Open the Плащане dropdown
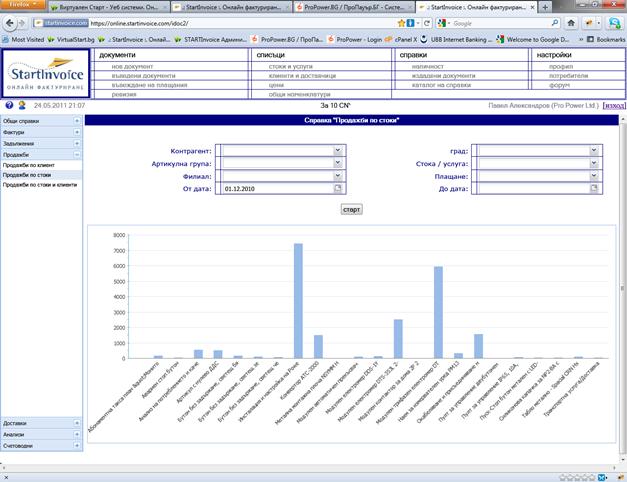The width and height of the screenshot is (627, 482). pos(594,176)
